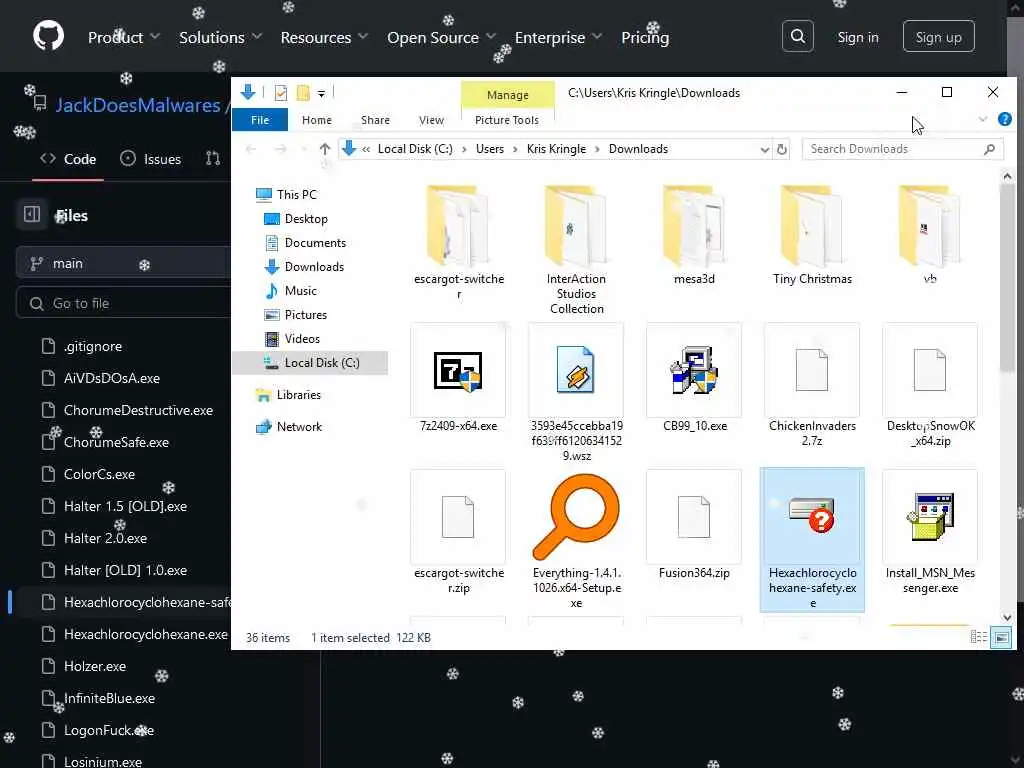Open the Holzer.exe file link
This screenshot has height=768, width=1024.
(x=95, y=666)
